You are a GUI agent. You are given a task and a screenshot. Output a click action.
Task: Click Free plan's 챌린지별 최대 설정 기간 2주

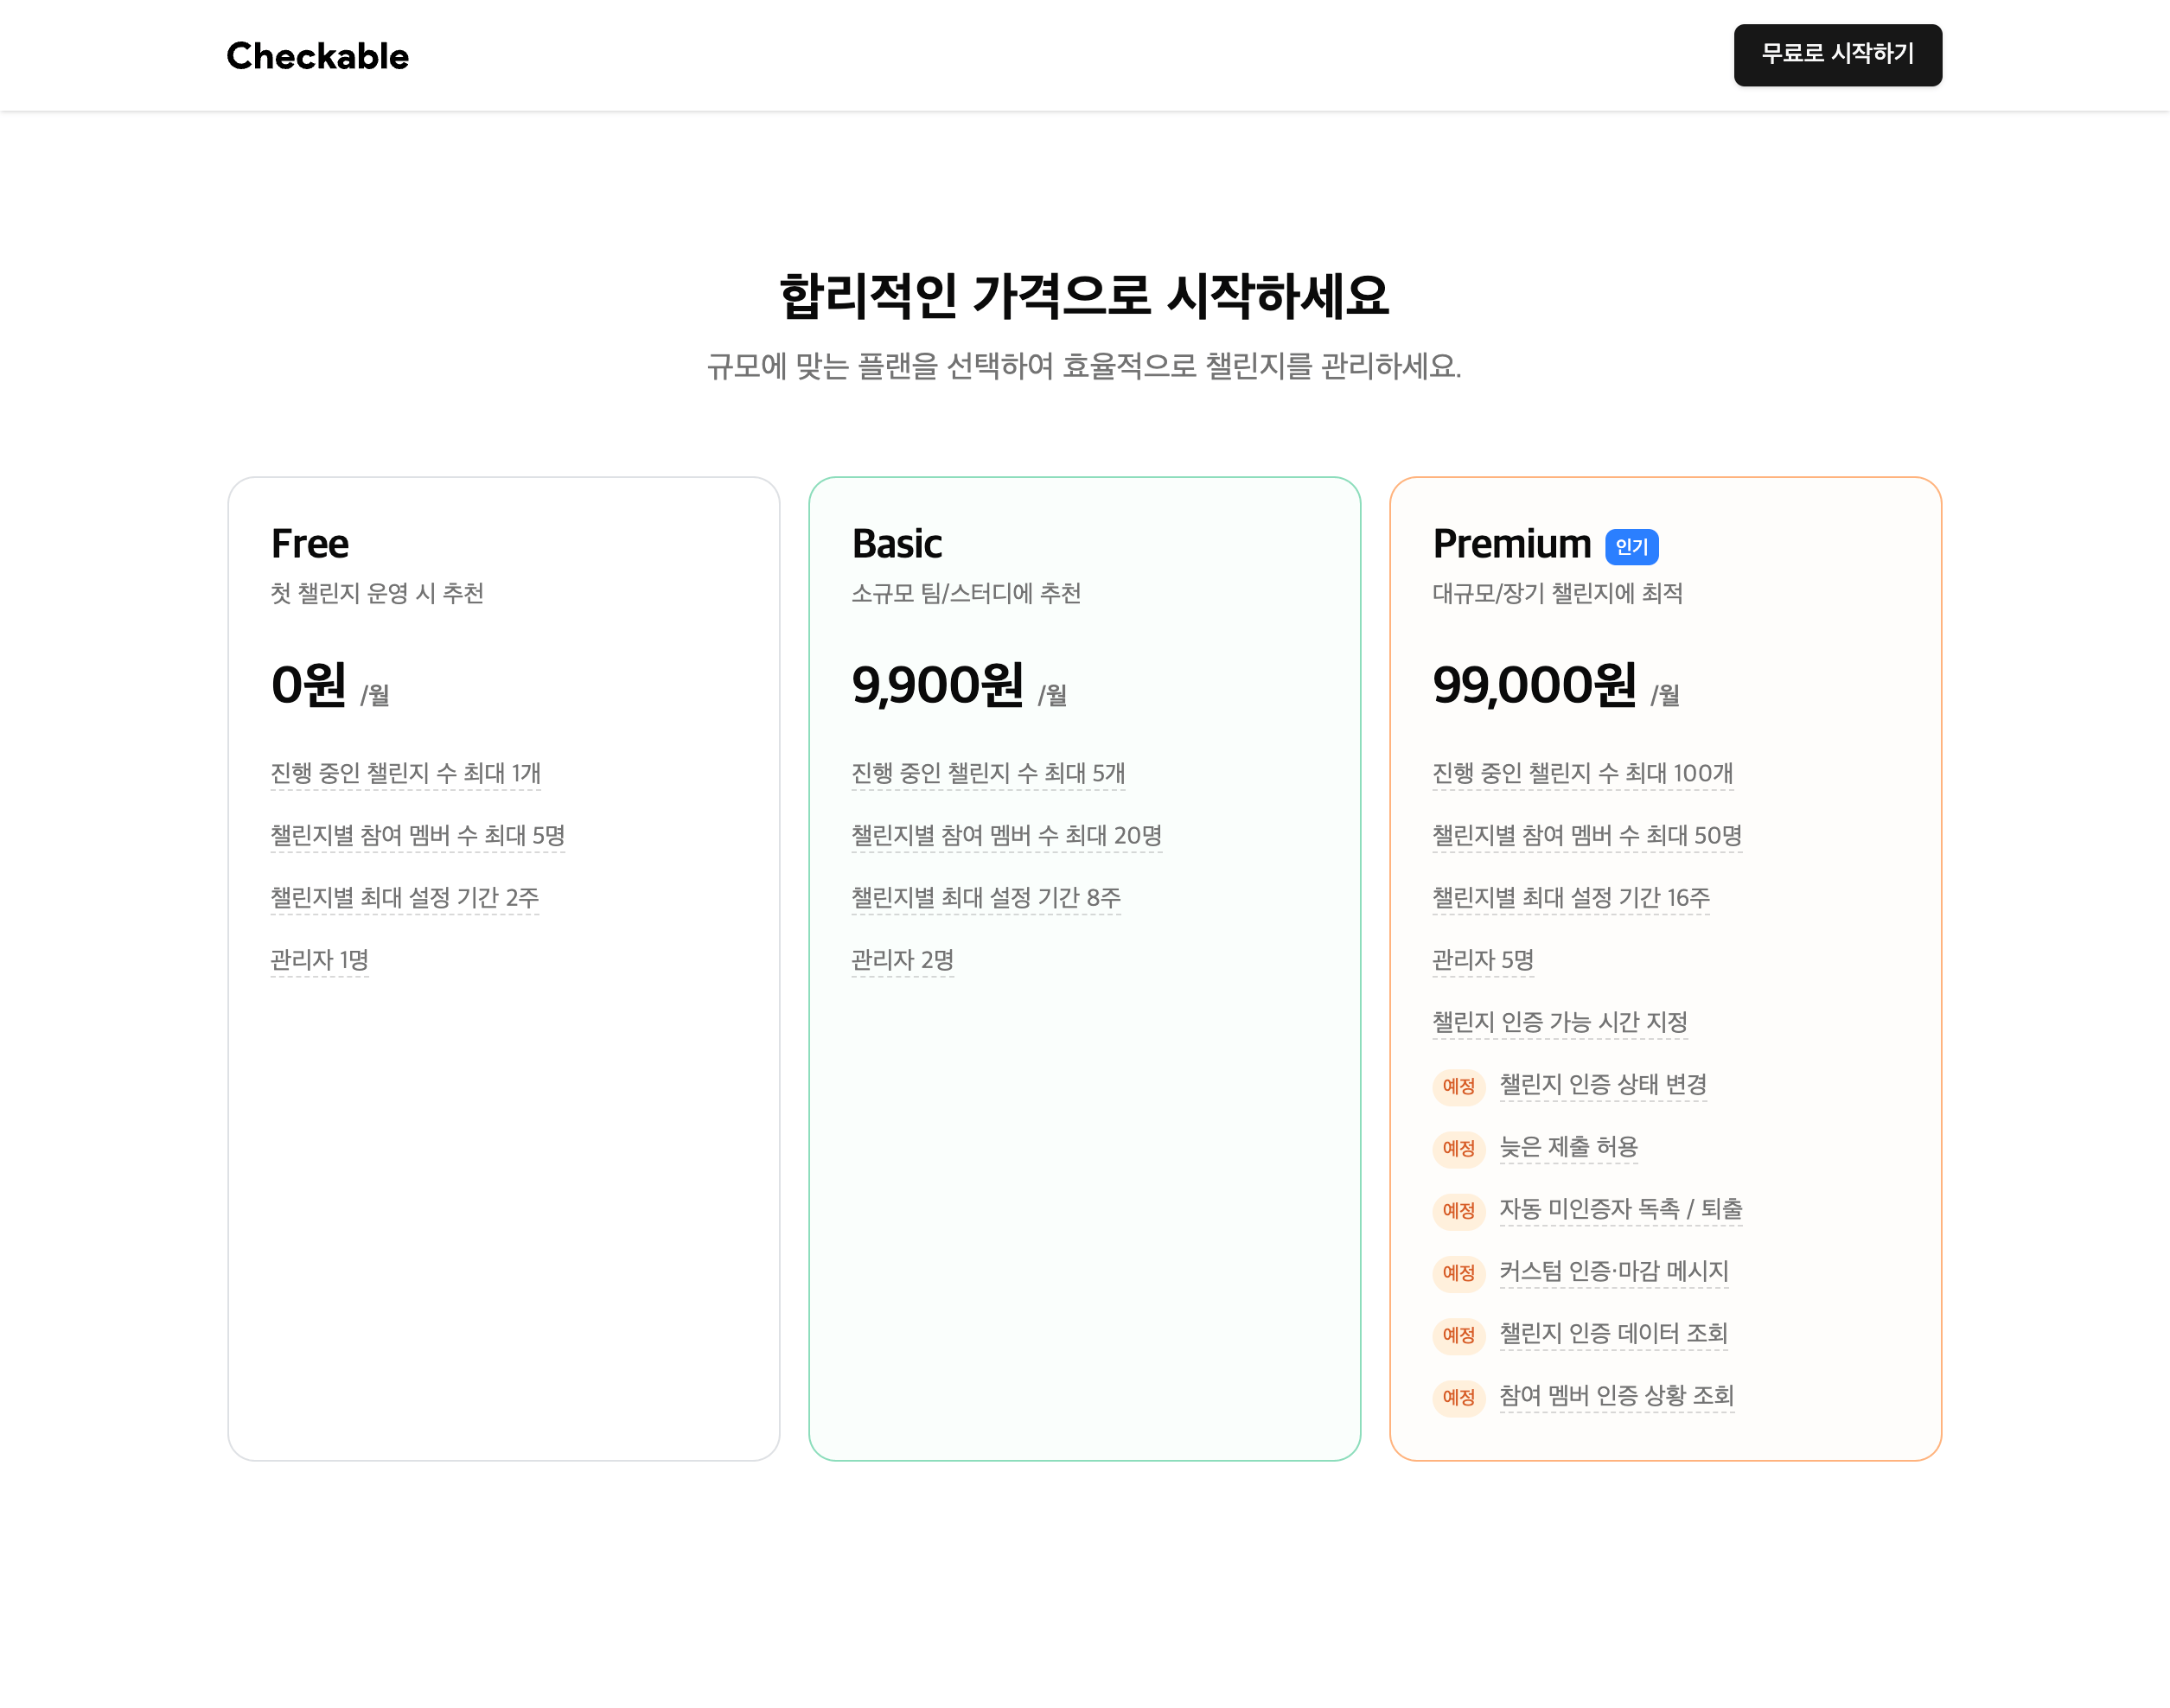pos(404,897)
